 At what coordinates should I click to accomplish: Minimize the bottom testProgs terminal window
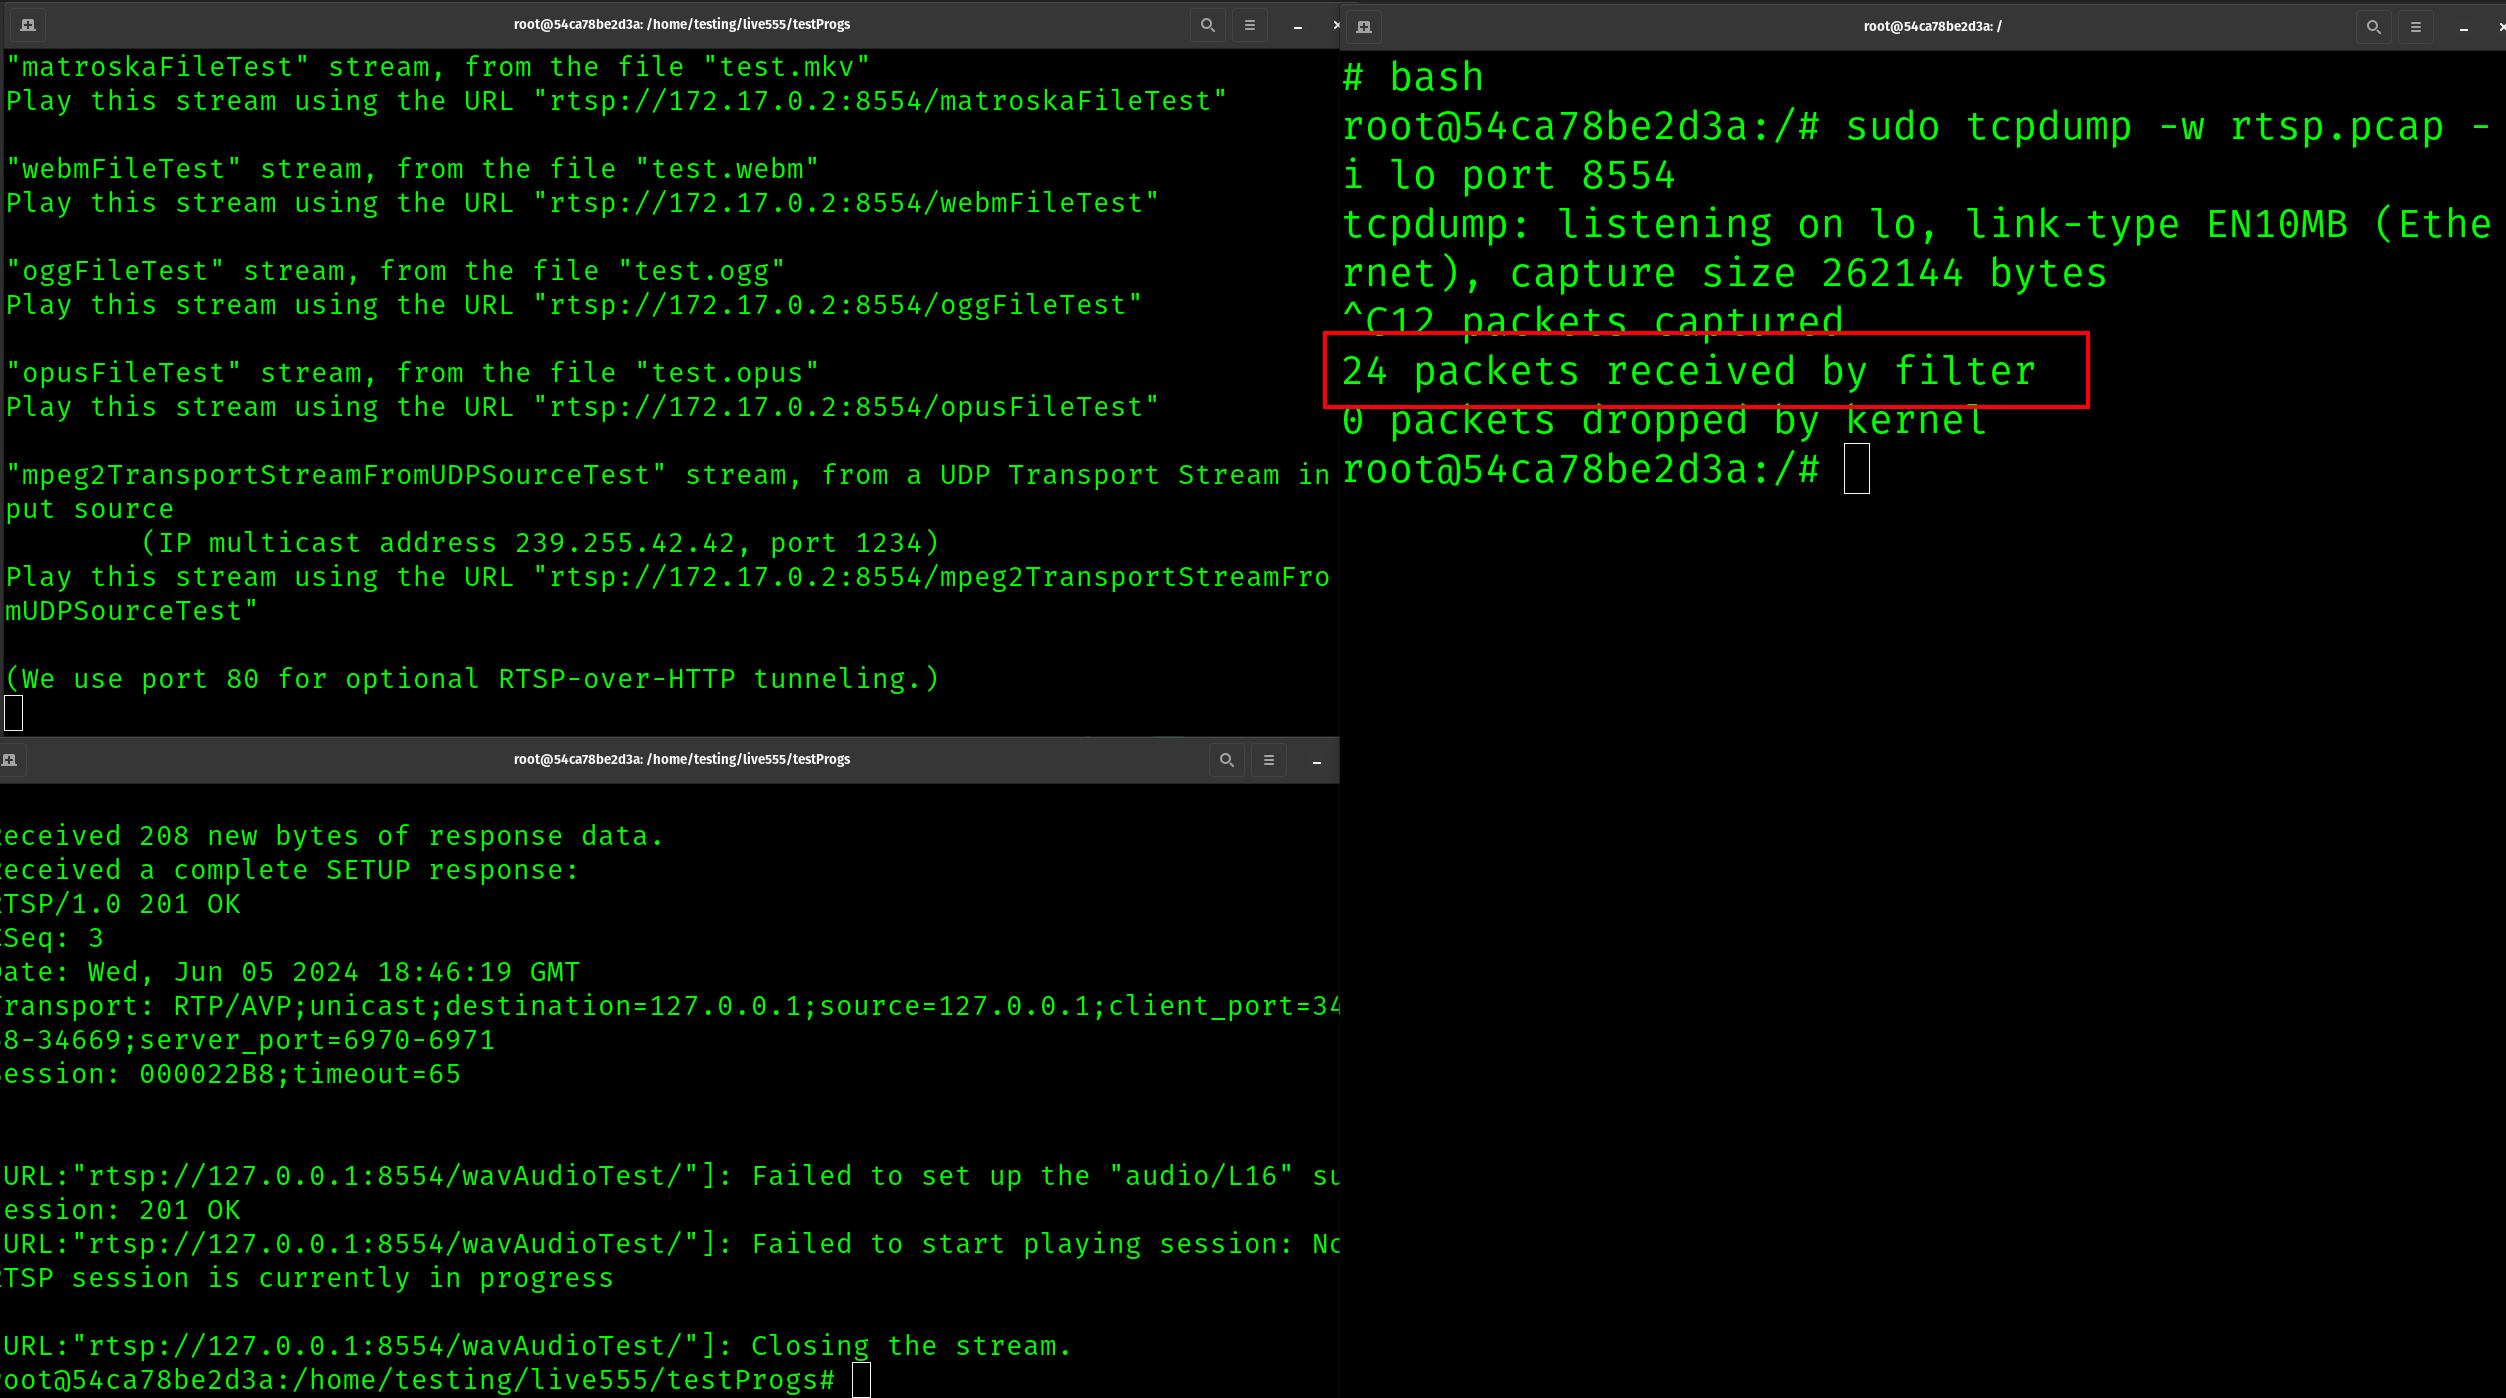1317,762
